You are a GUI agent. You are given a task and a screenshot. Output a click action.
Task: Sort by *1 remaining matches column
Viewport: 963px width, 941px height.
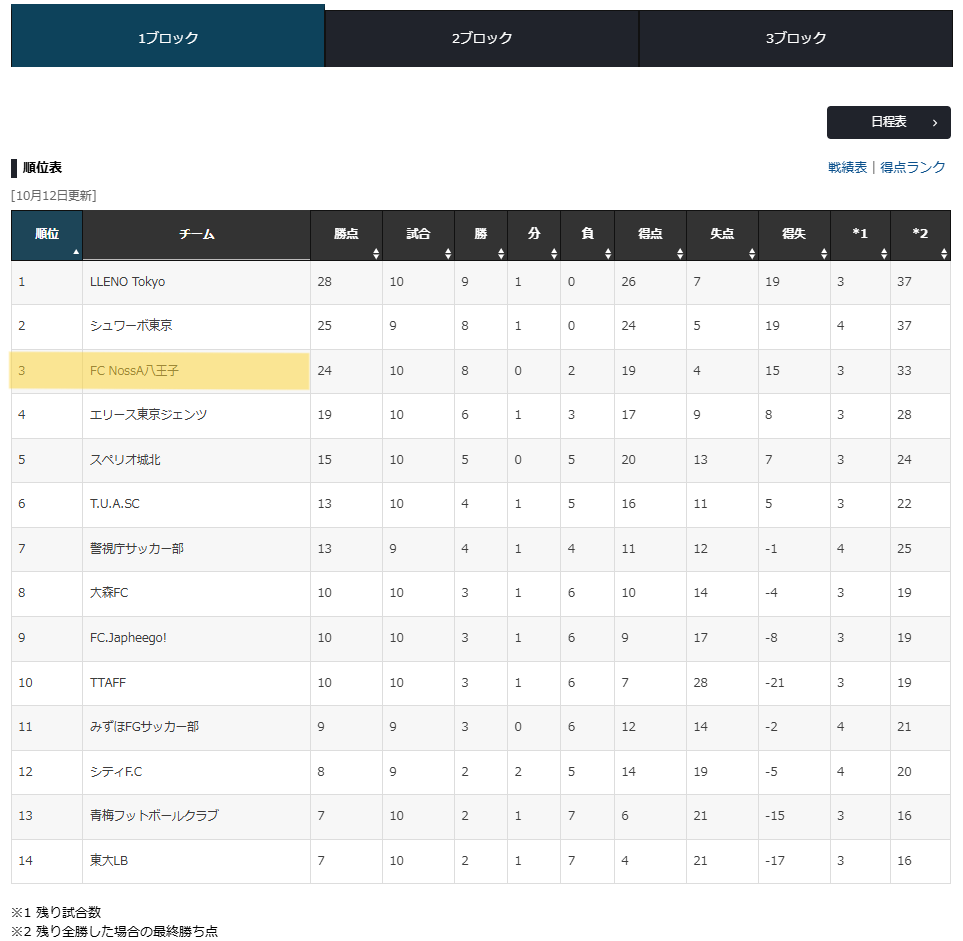860,234
